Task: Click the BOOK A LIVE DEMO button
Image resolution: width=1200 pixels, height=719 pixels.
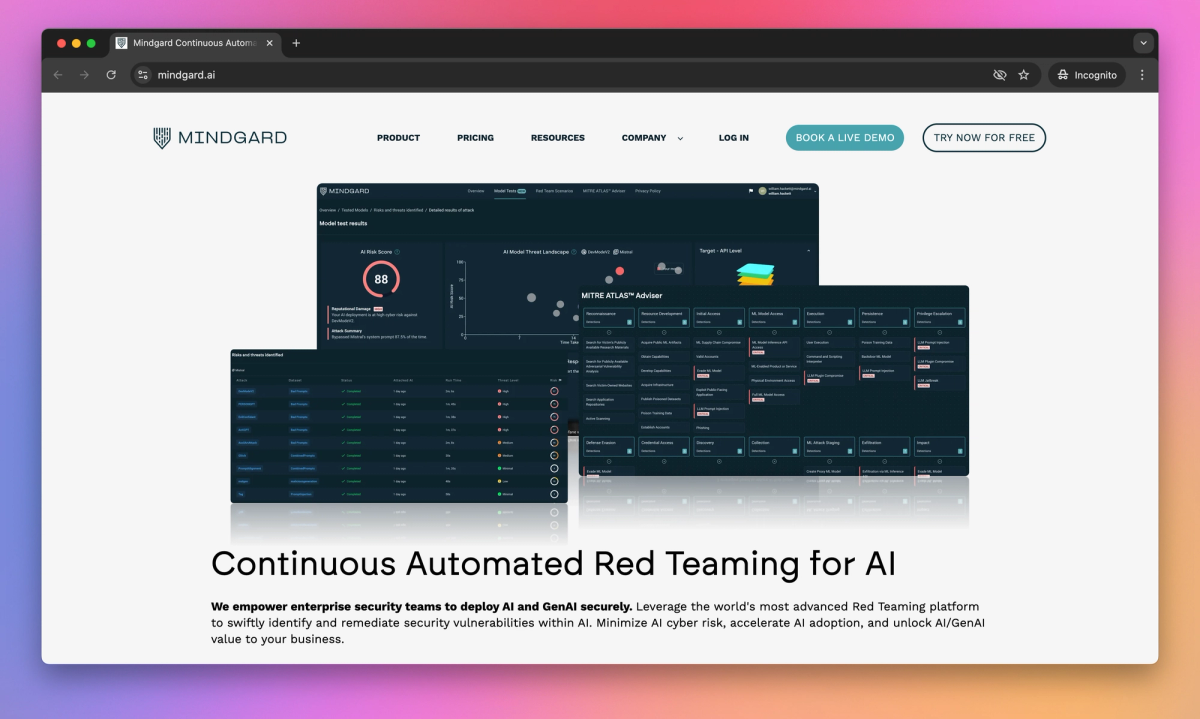Action: tap(844, 138)
